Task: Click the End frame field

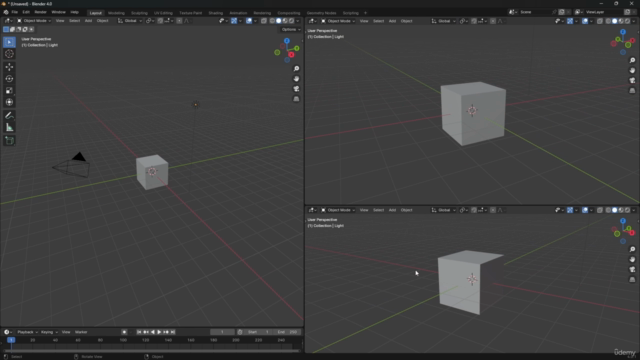Action: pyautogui.click(x=287, y=332)
